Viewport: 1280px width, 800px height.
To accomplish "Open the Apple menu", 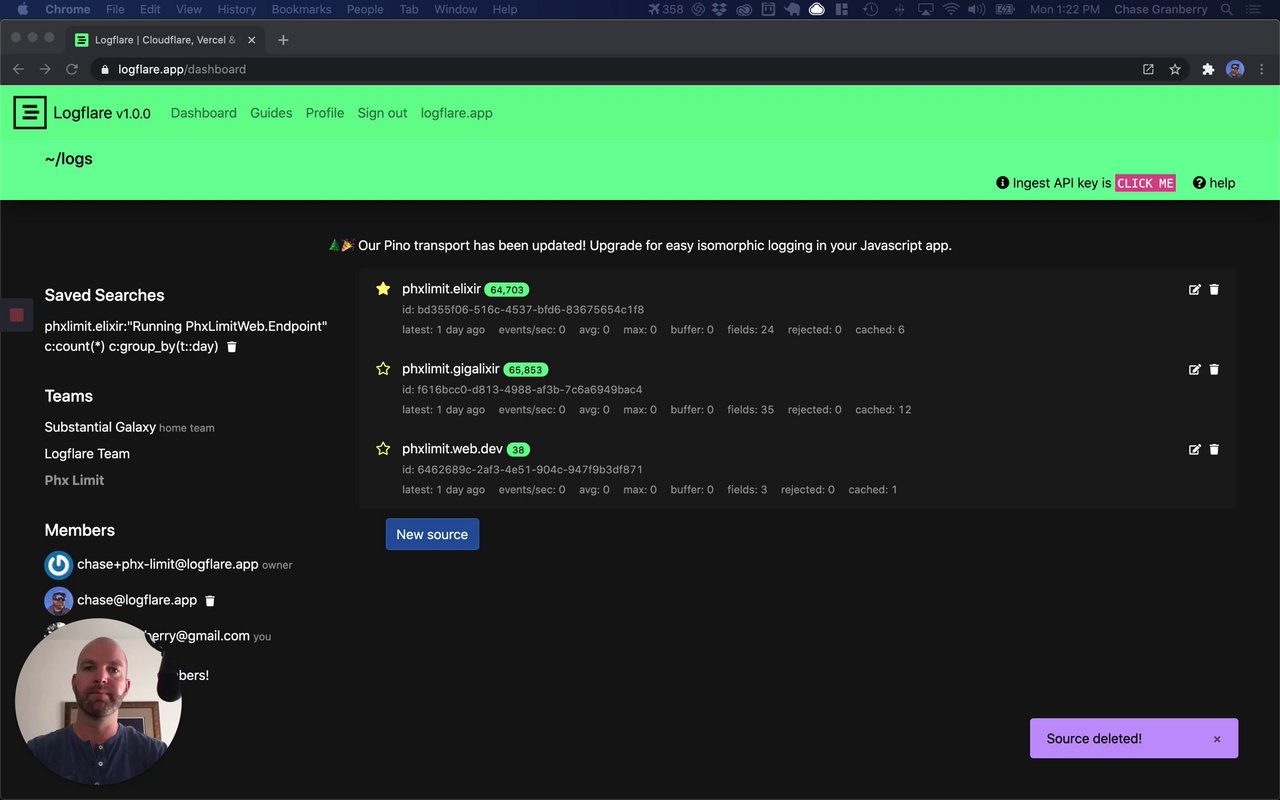I will point(22,9).
